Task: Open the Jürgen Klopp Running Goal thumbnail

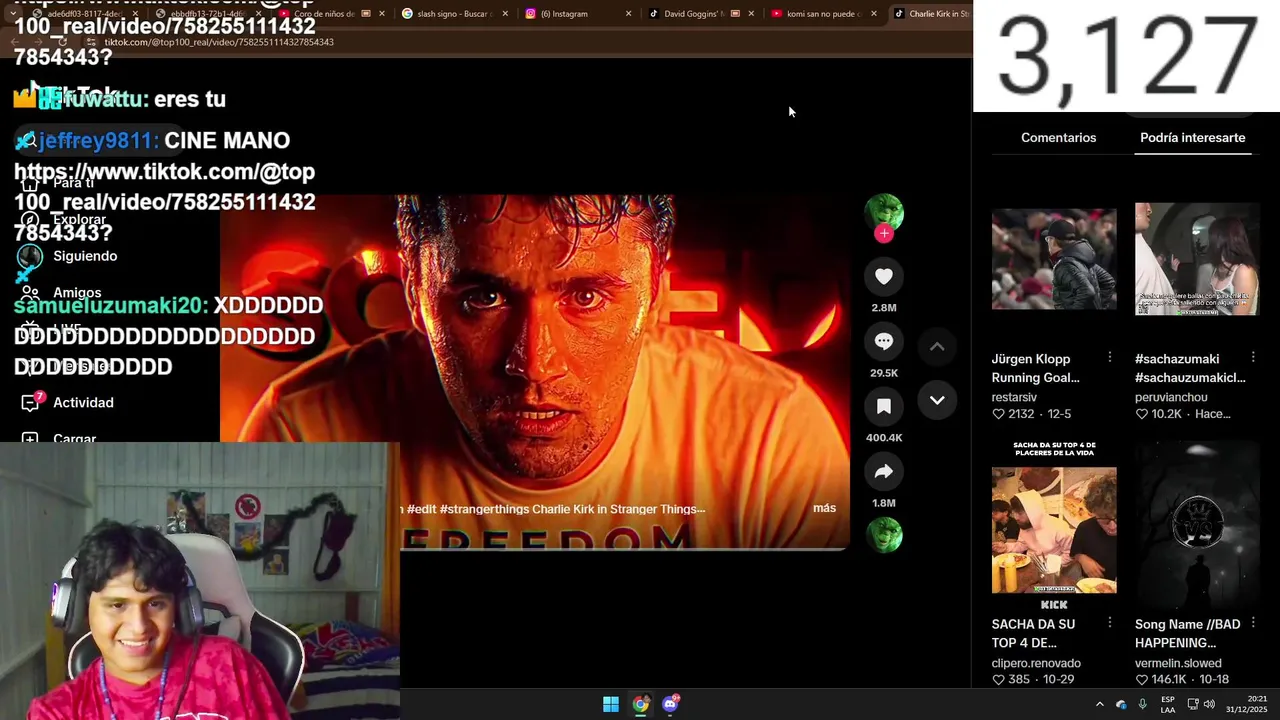Action: (1054, 259)
